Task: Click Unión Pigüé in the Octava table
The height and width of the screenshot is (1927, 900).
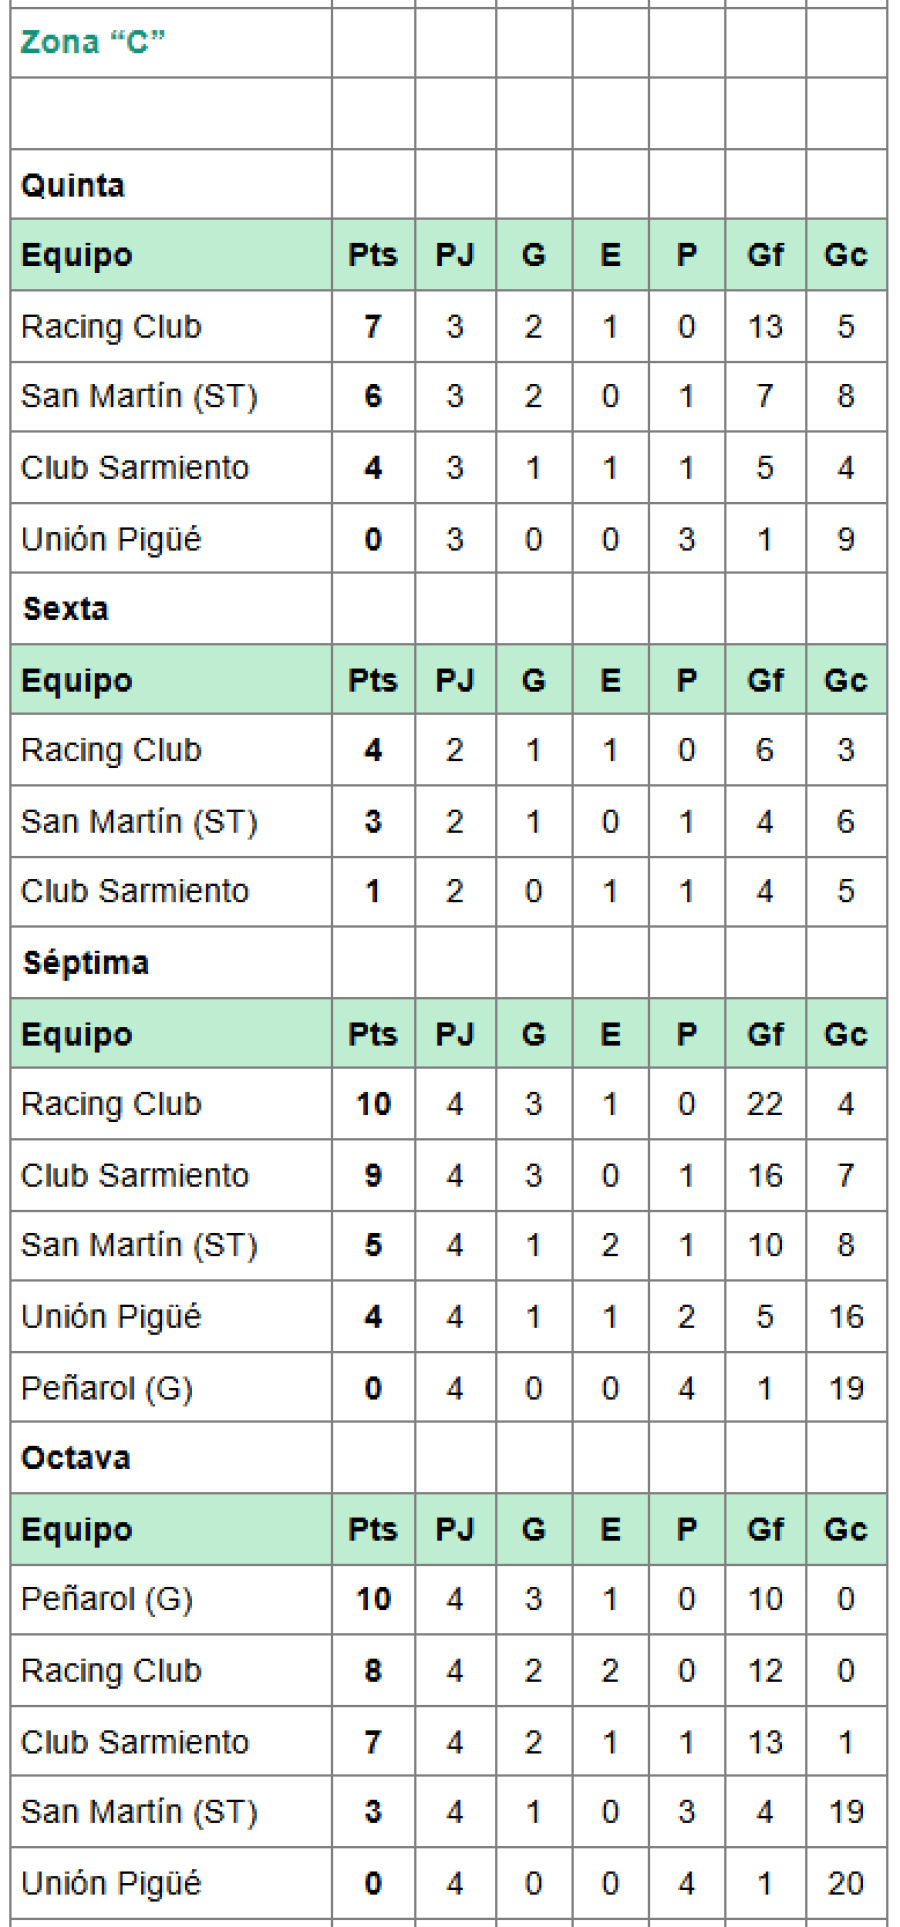Action: [111, 1883]
